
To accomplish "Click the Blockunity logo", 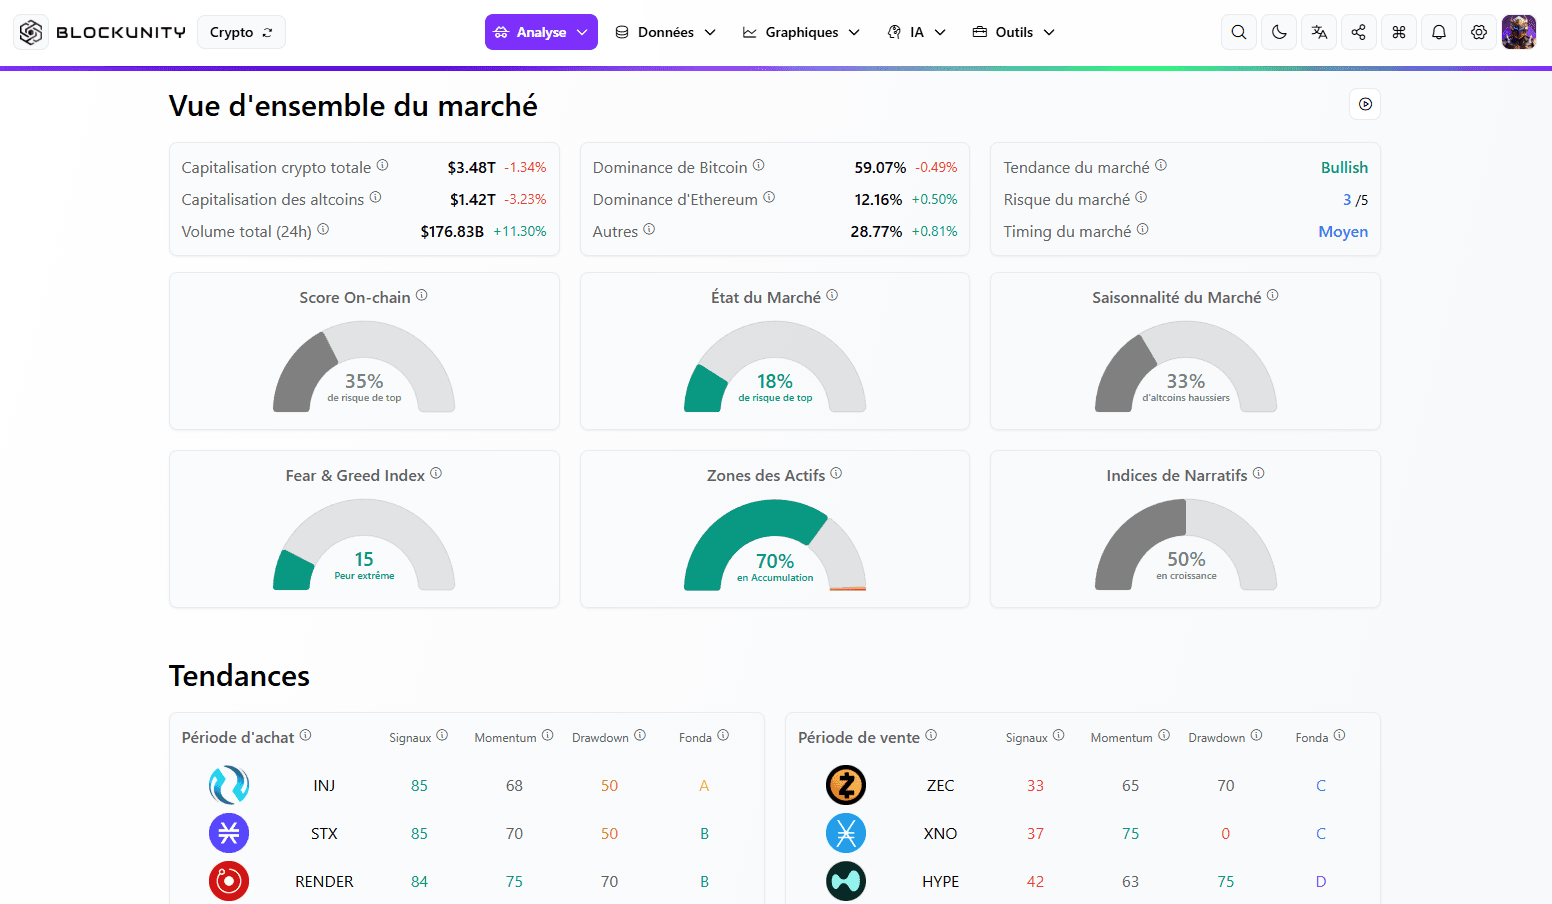I will pos(101,32).
